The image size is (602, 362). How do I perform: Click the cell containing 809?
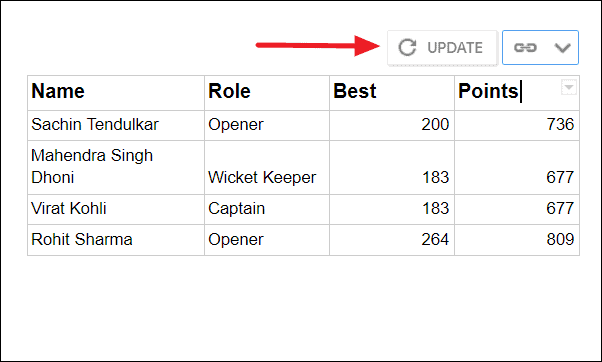[517, 240]
